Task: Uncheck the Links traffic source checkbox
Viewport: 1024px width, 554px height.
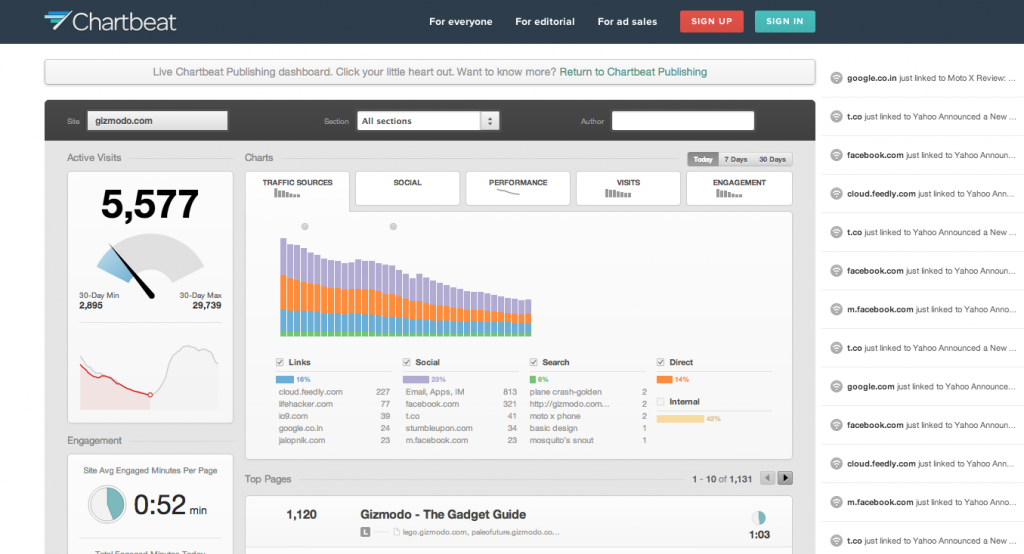Action: pos(280,362)
